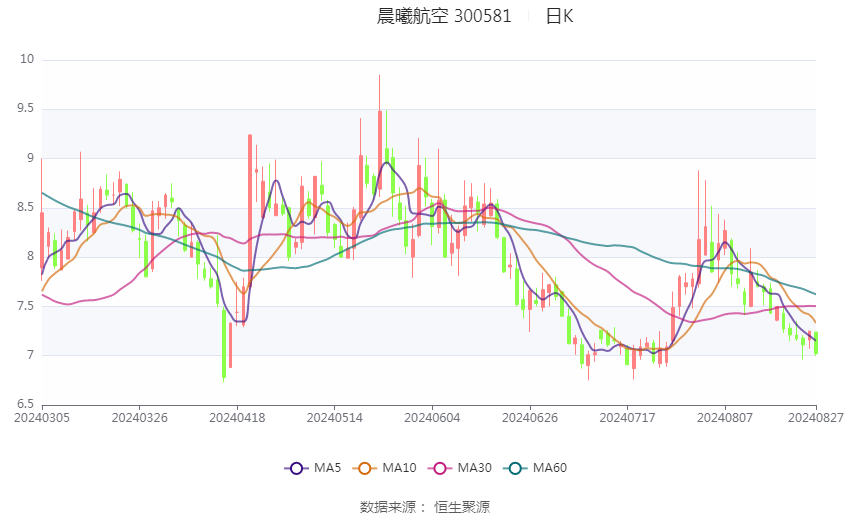This screenshot has height=517, width=850.
Task: Click the data source text 恒生聚源
Action: click(462, 507)
